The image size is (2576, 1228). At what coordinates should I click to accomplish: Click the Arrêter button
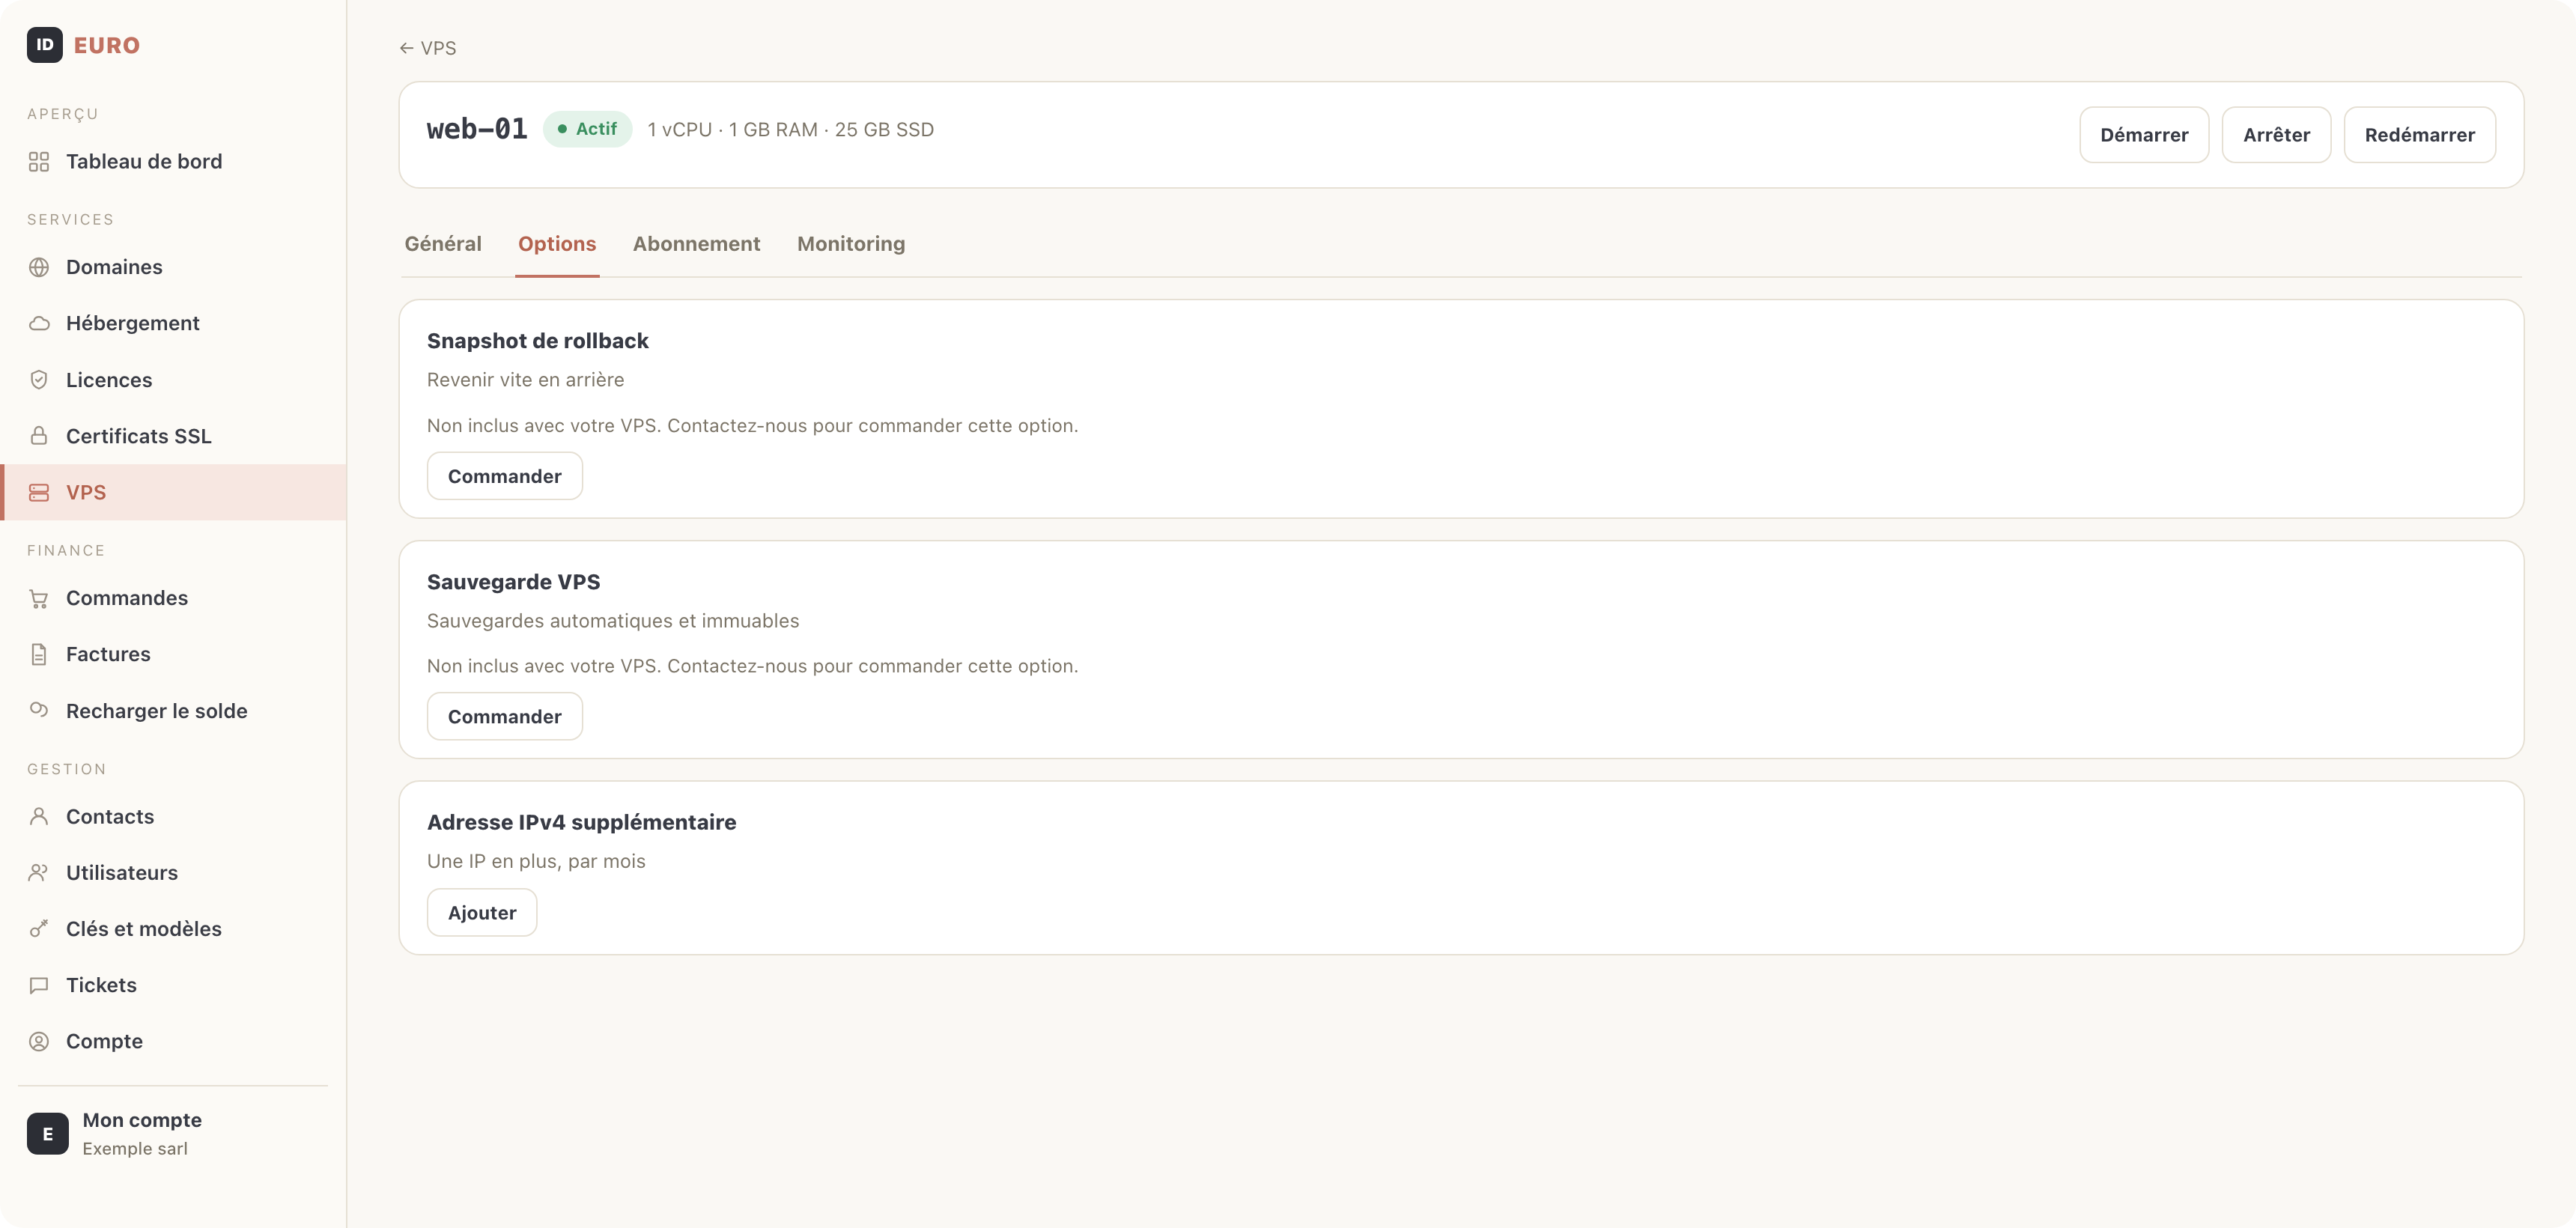coord(2276,135)
